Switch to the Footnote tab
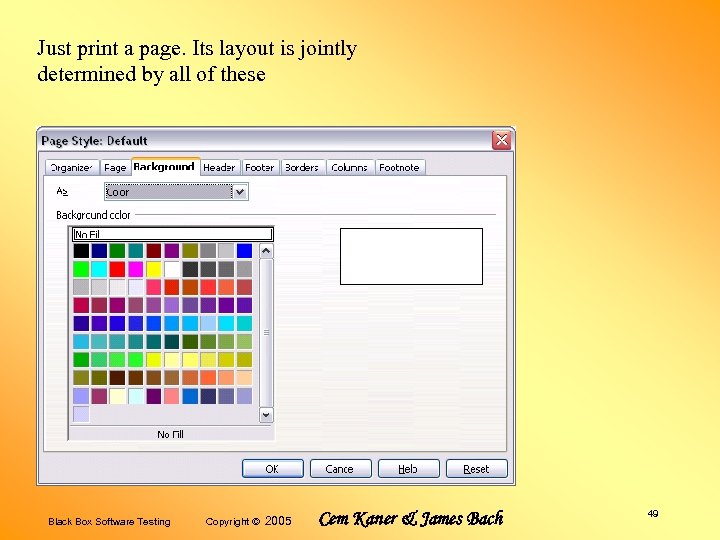 [x=399, y=168]
